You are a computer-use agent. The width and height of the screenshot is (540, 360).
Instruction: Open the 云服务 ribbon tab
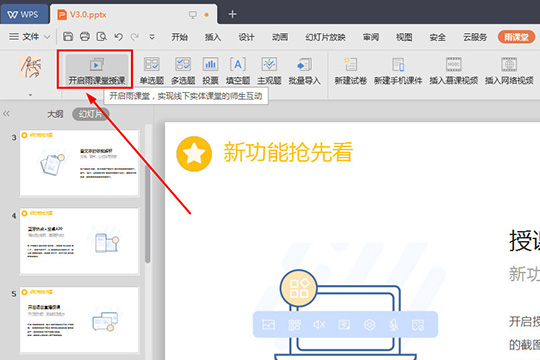point(475,37)
